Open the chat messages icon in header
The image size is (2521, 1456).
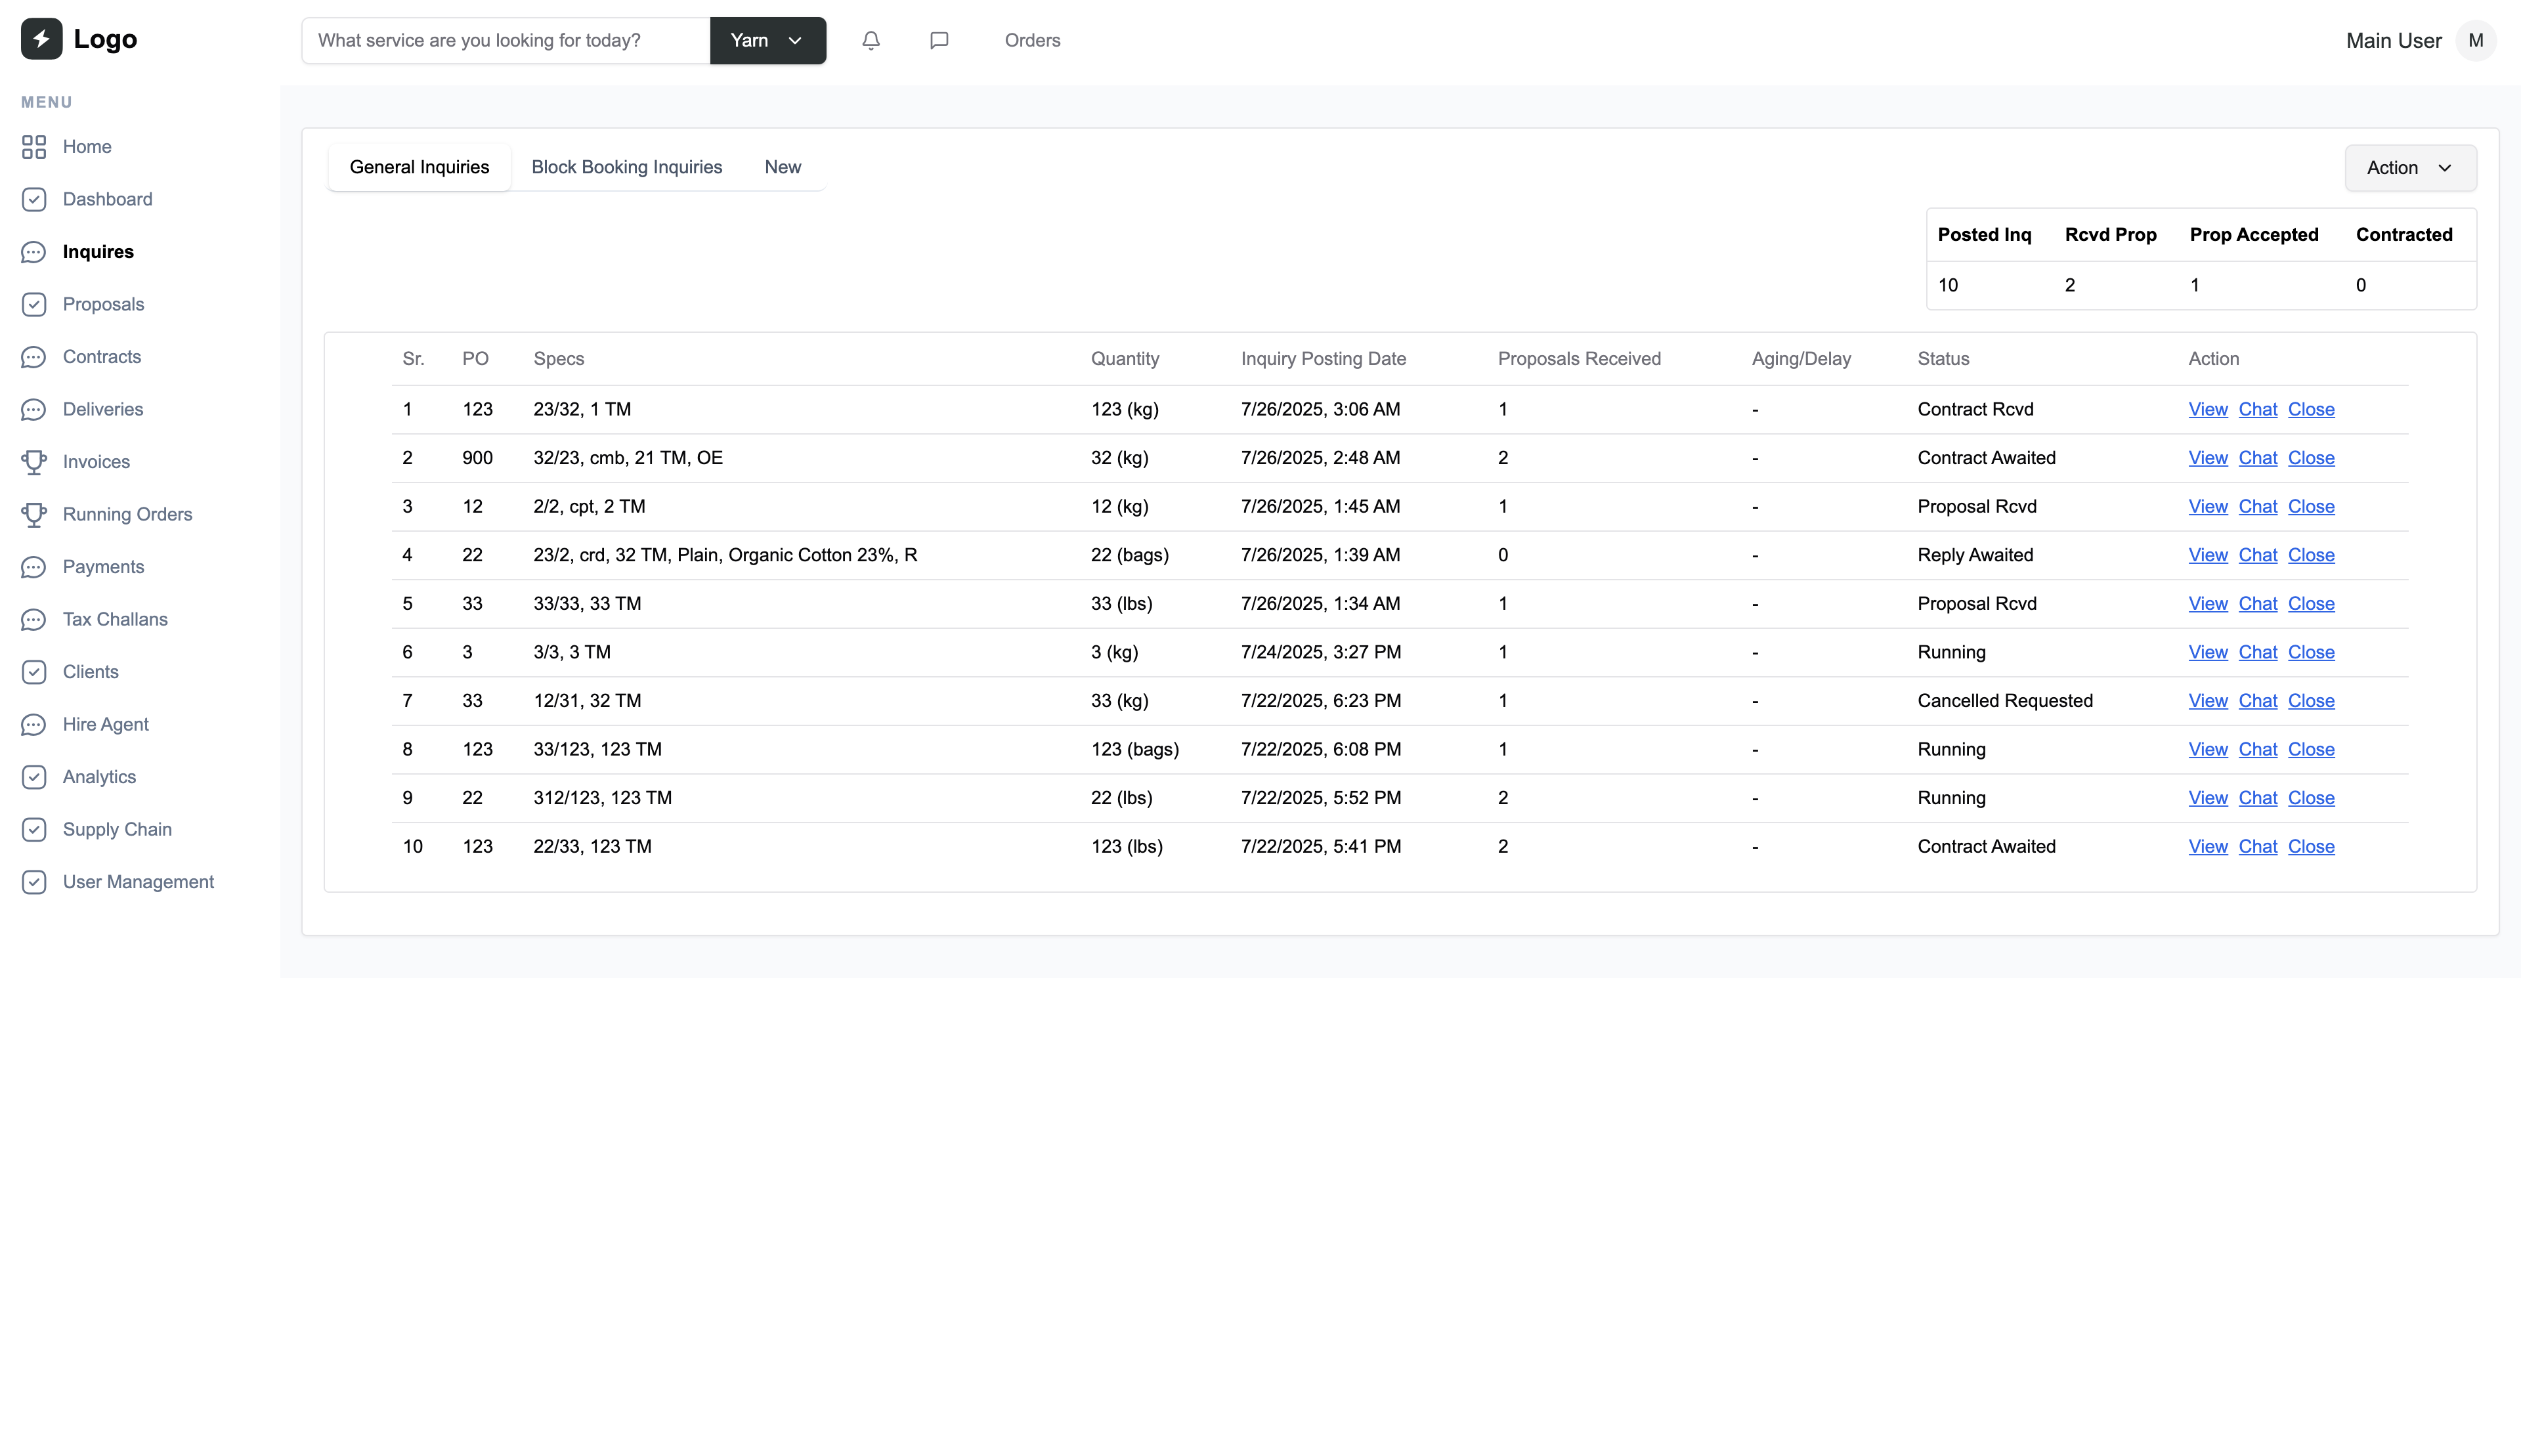[938, 40]
